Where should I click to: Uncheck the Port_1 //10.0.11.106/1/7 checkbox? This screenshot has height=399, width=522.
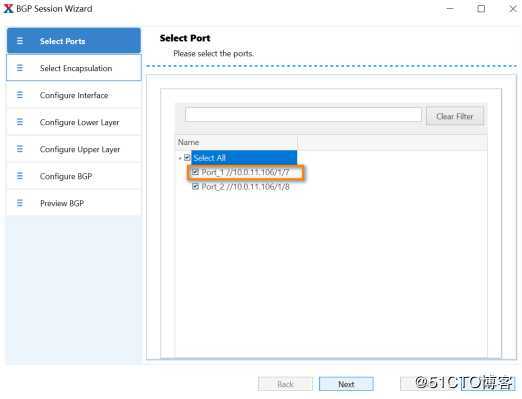pyautogui.click(x=195, y=172)
